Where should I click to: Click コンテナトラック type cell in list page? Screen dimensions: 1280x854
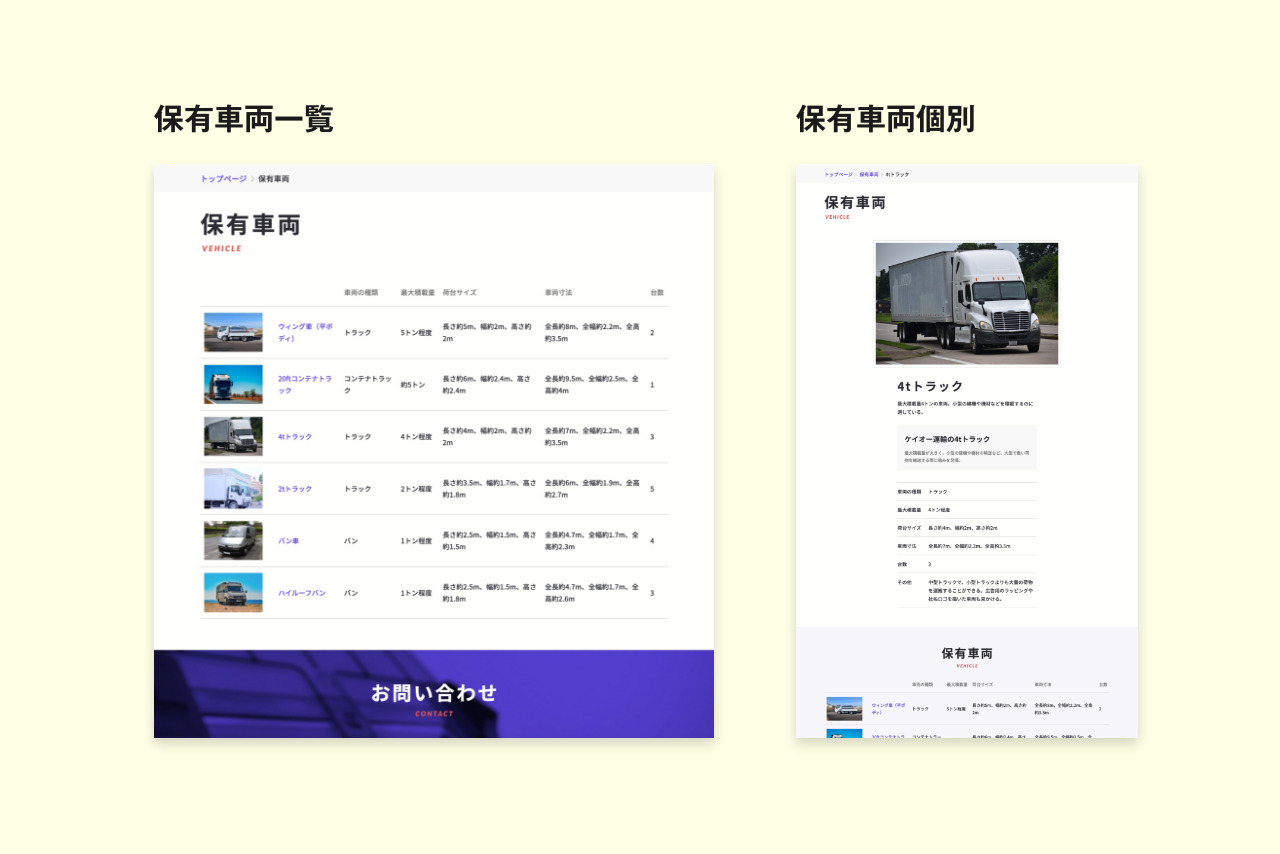point(368,384)
